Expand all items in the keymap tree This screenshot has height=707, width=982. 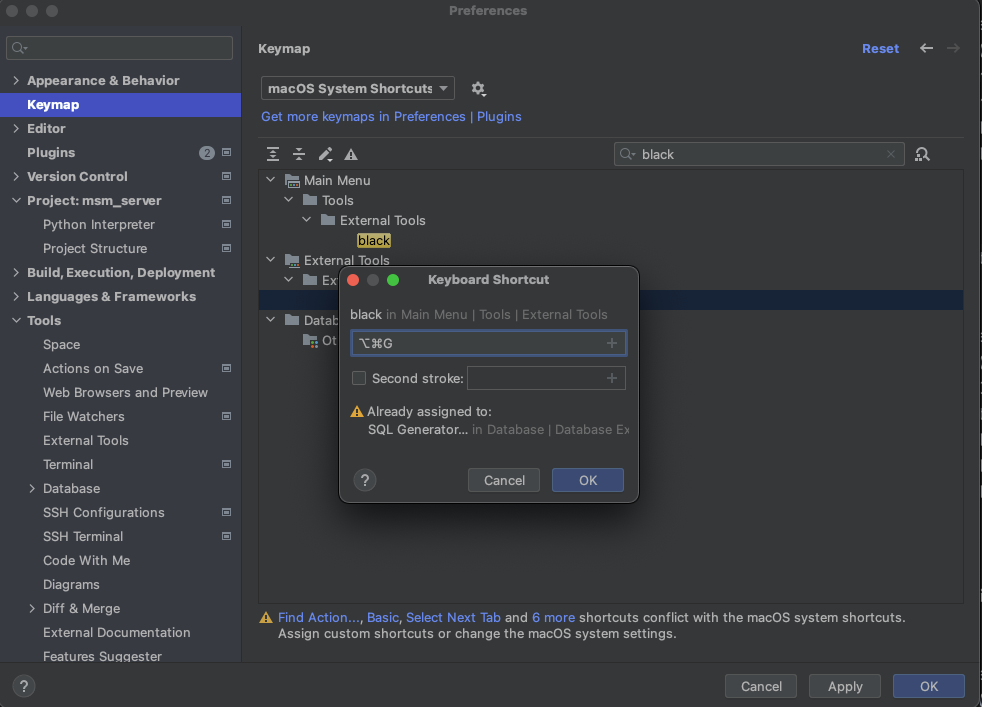(272, 154)
